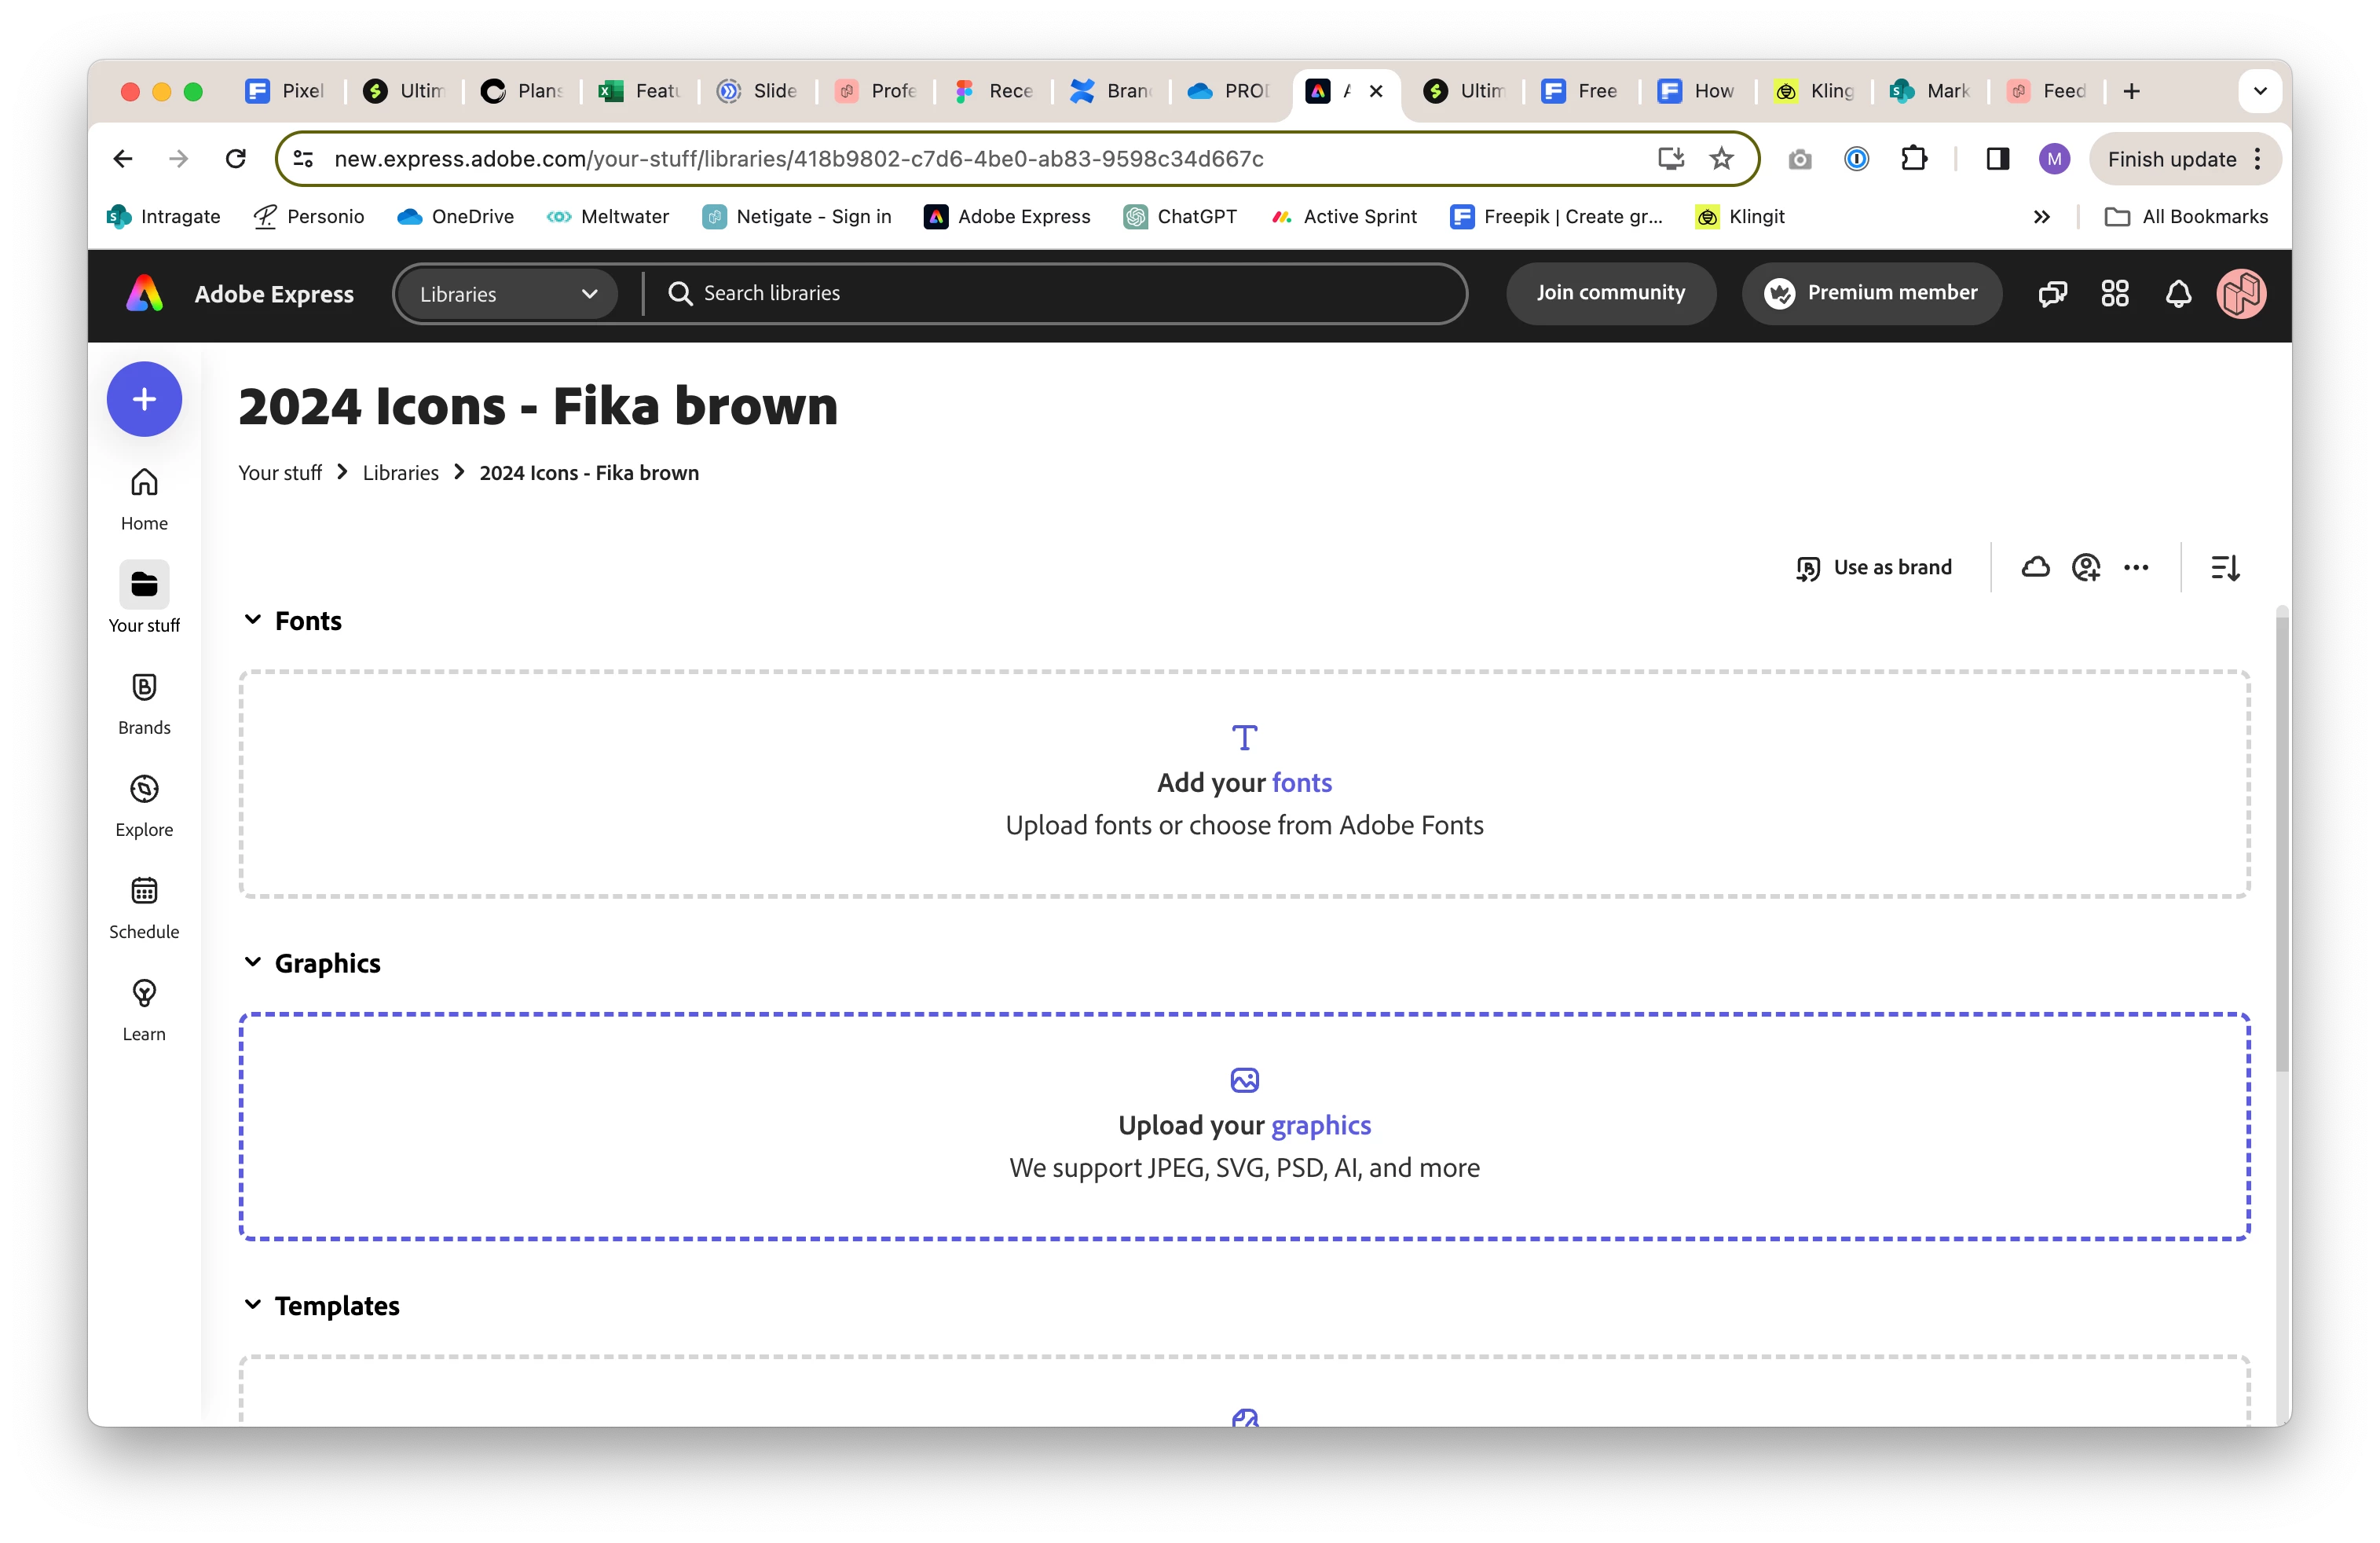Click Join community button
This screenshot has height=1543, width=2380.
click(x=1610, y=293)
